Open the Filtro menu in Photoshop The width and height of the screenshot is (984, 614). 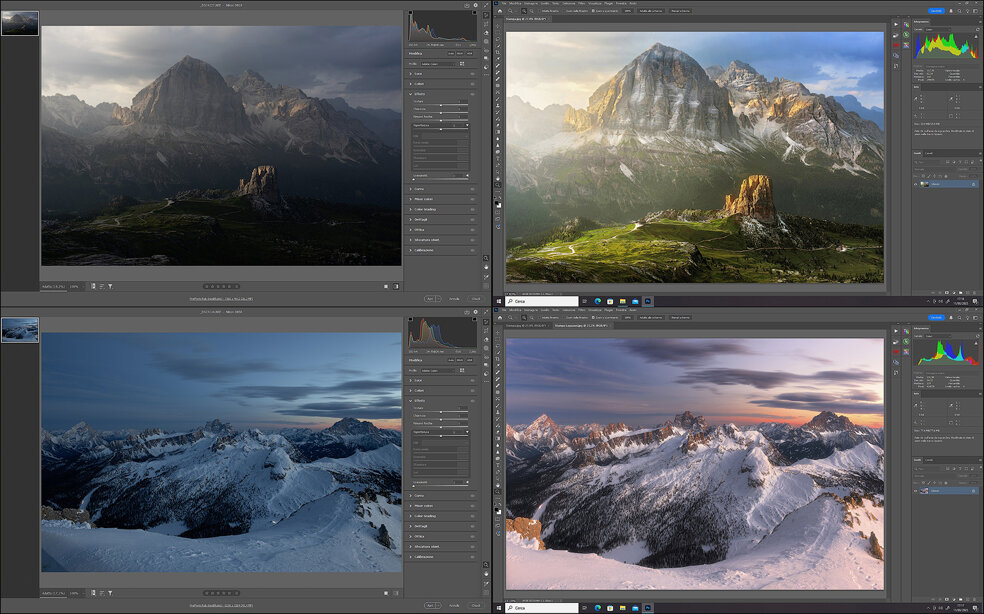tap(582, 4)
